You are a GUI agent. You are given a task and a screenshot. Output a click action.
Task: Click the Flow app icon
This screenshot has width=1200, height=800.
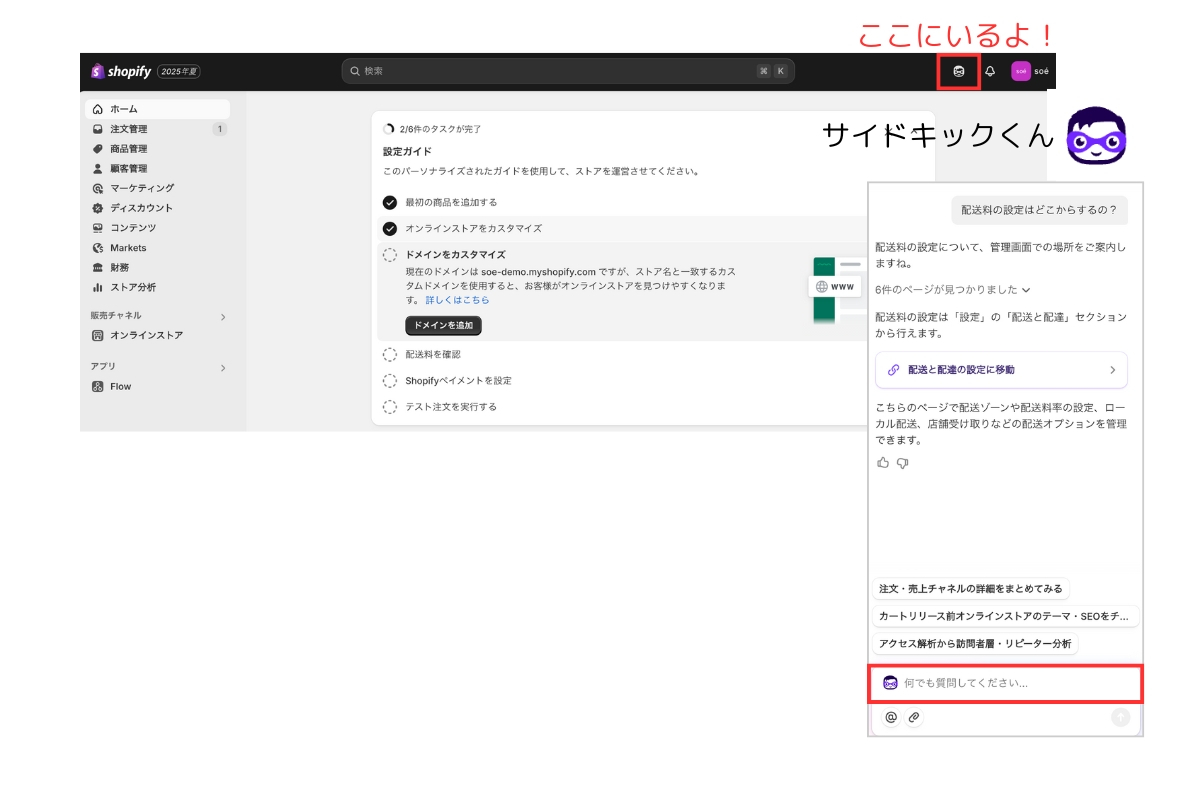pyautogui.click(x=98, y=386)
